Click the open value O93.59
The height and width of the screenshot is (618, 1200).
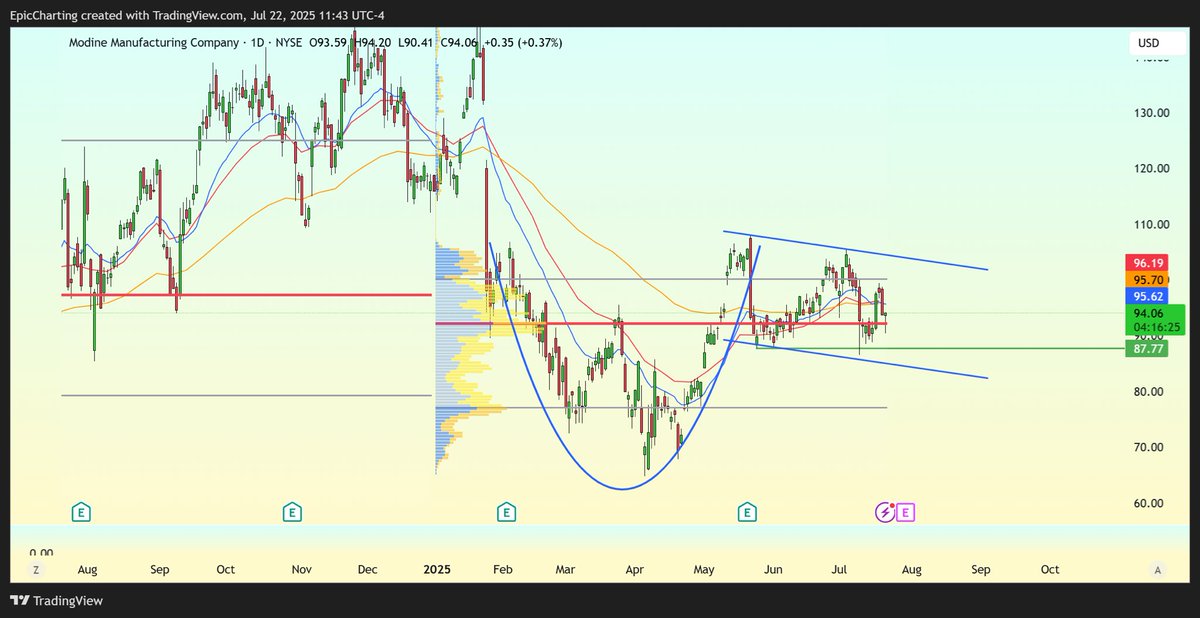click(328, 43)
